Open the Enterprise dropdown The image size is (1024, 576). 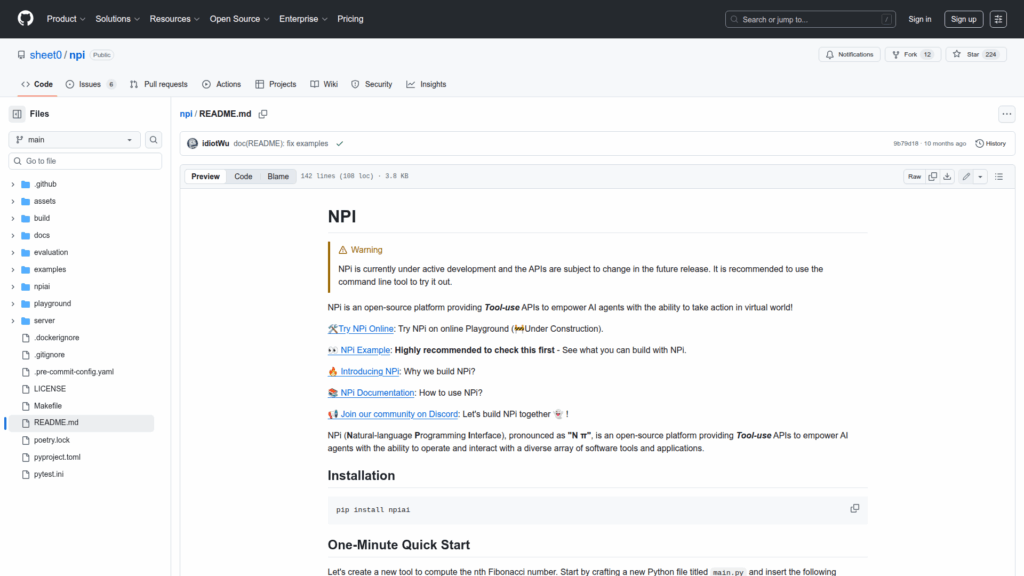pyautogui.click(x=303, y=19)
